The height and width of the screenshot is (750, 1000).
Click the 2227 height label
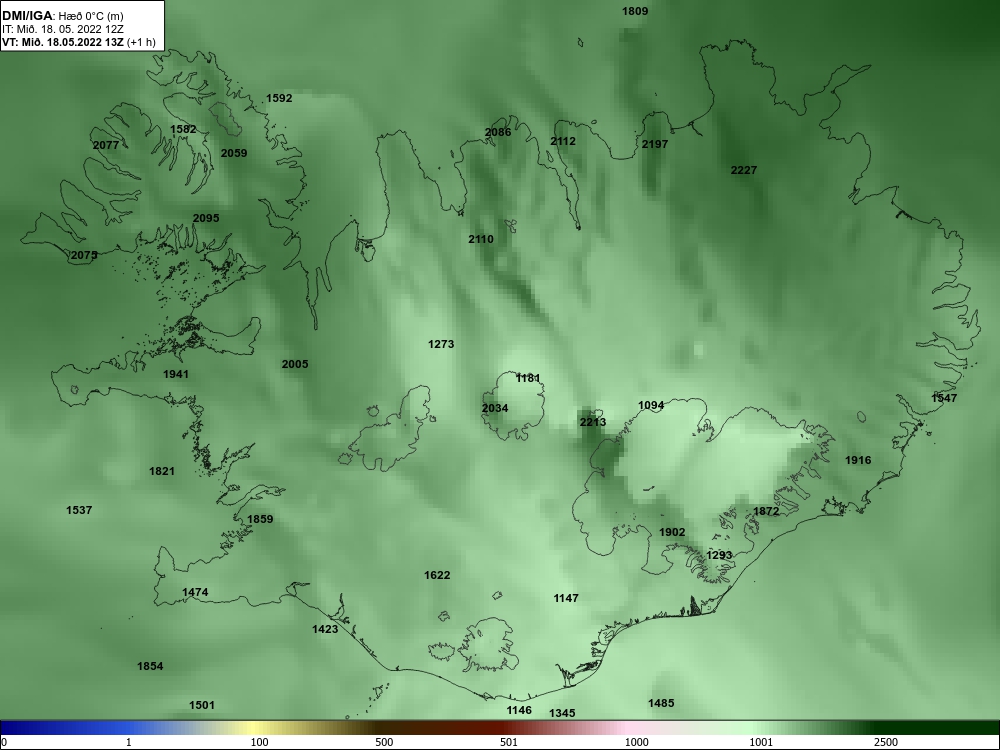click(744, 170)
